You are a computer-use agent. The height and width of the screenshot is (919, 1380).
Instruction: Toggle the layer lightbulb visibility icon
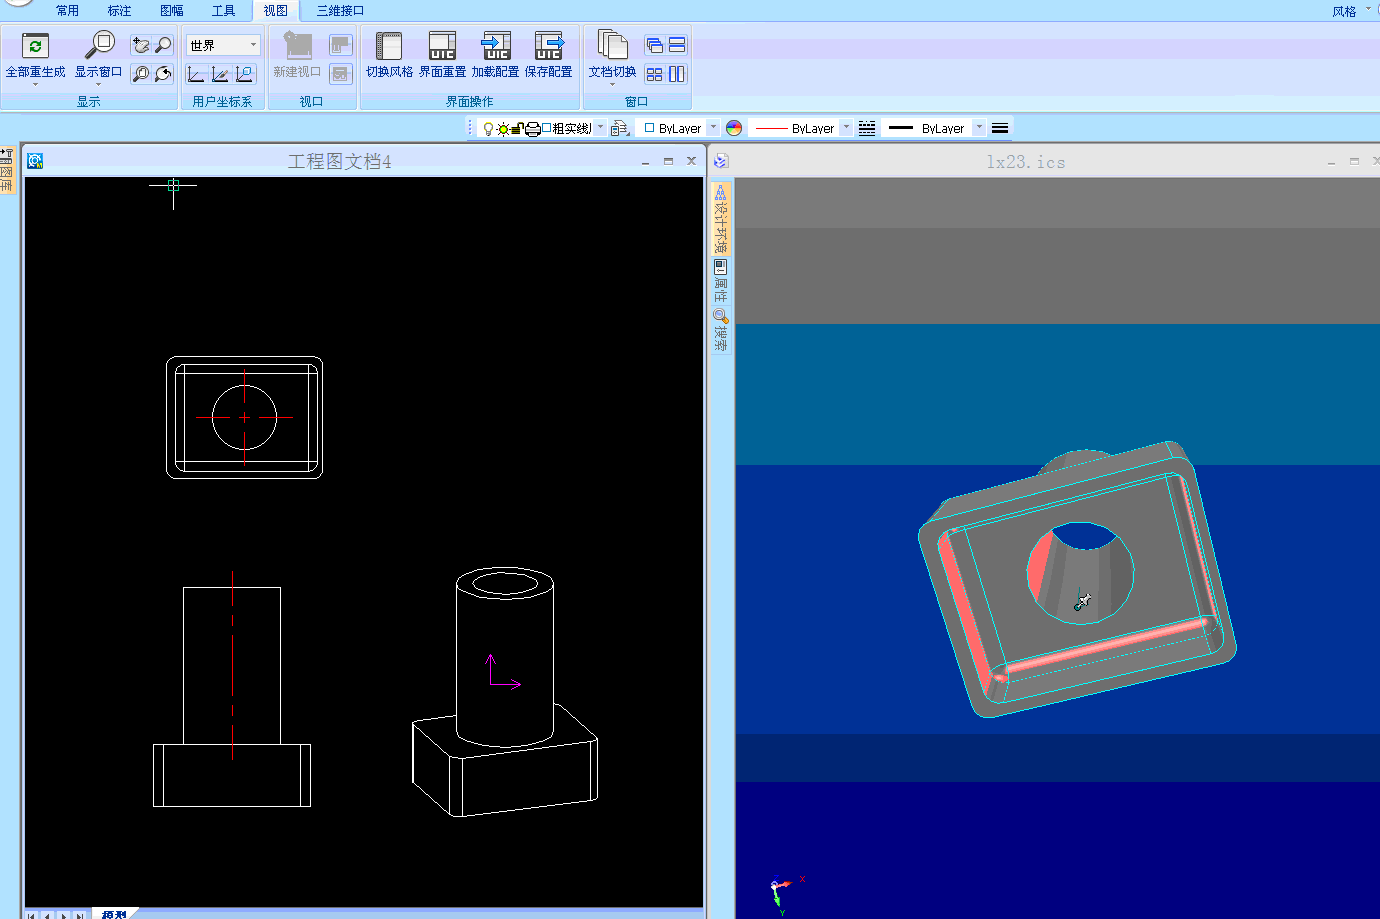click(x=488, y=129)
